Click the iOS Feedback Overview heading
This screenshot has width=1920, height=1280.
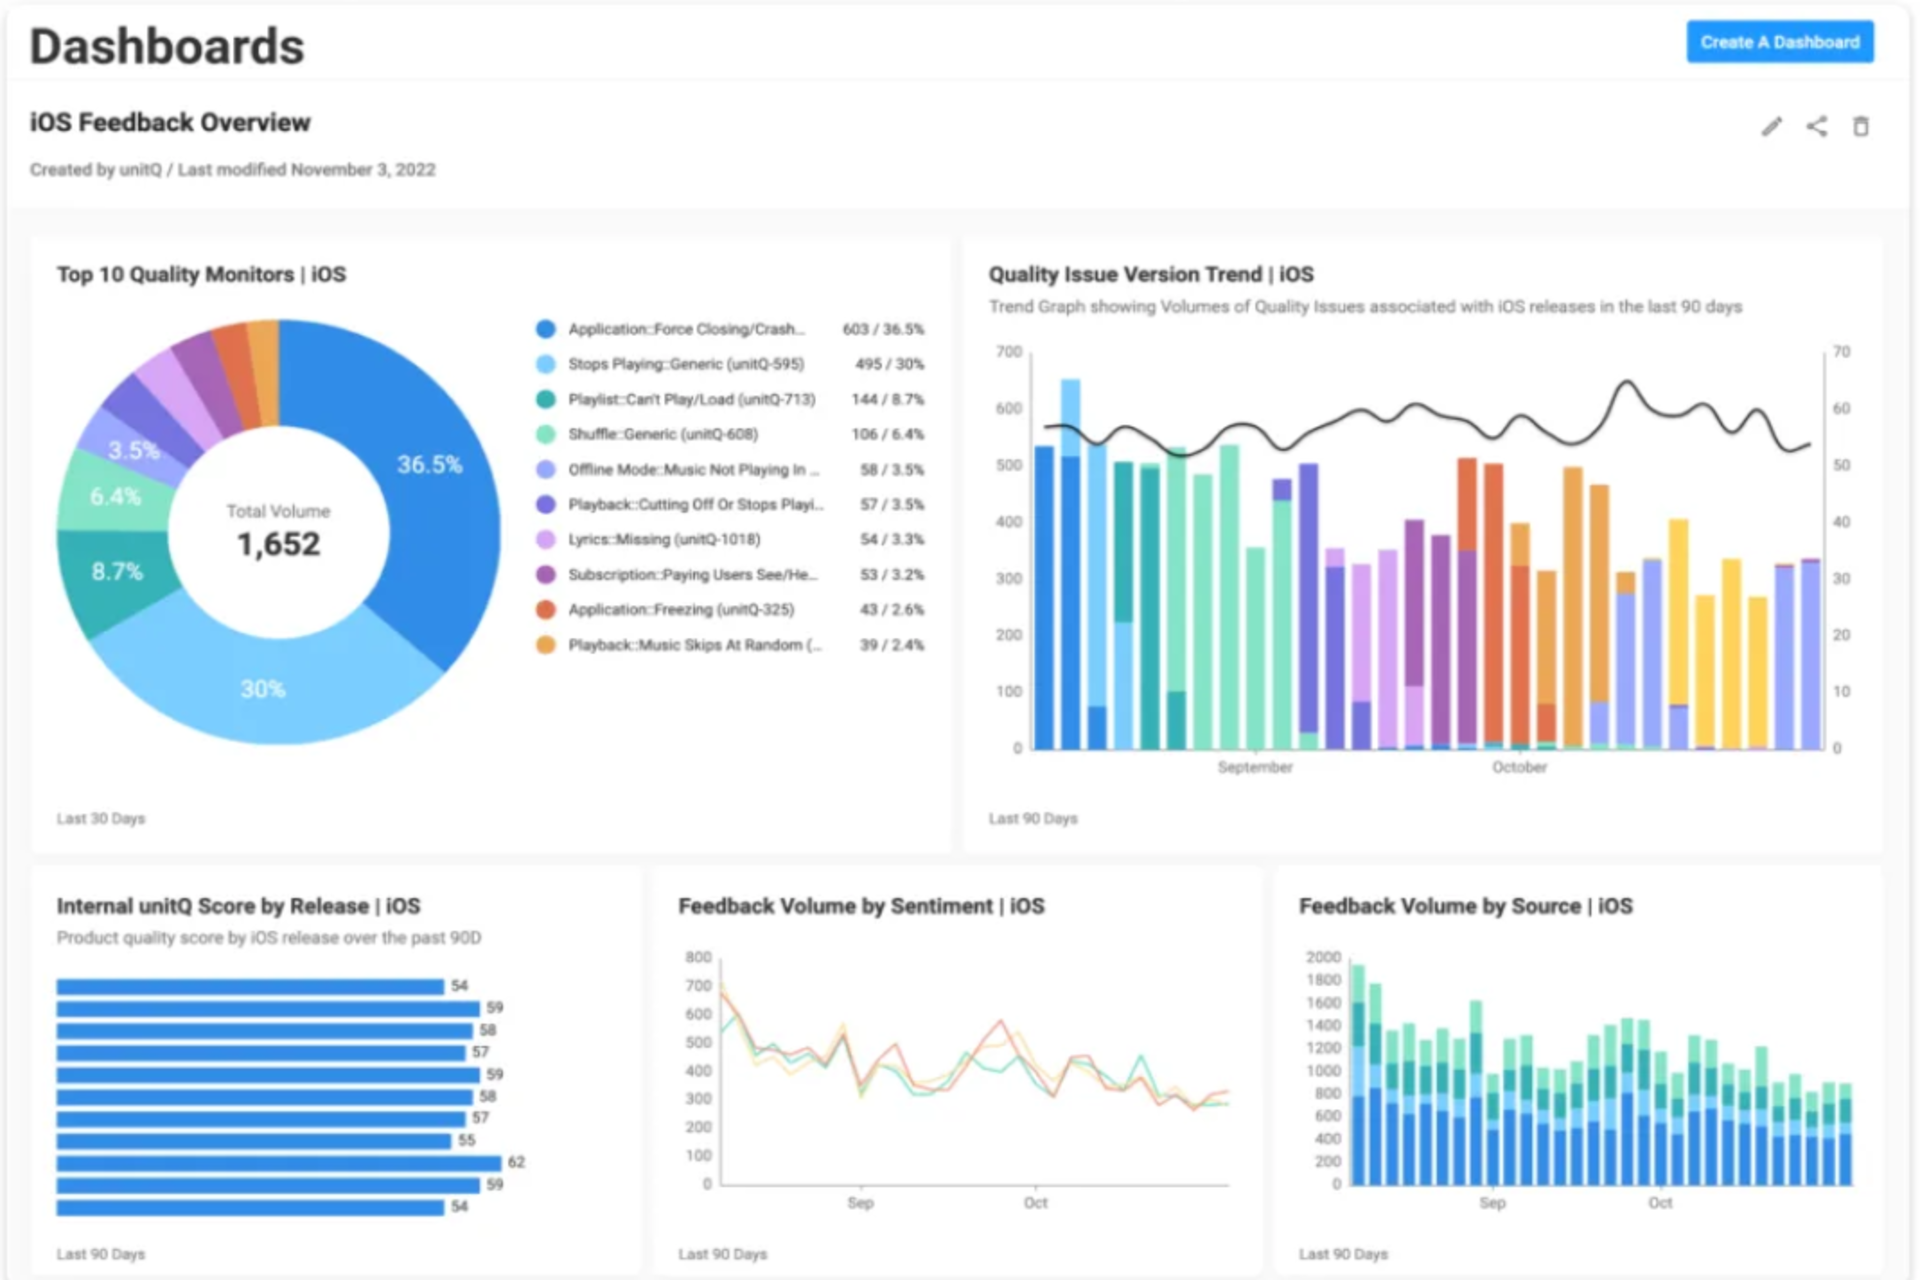tap(170, 123)
